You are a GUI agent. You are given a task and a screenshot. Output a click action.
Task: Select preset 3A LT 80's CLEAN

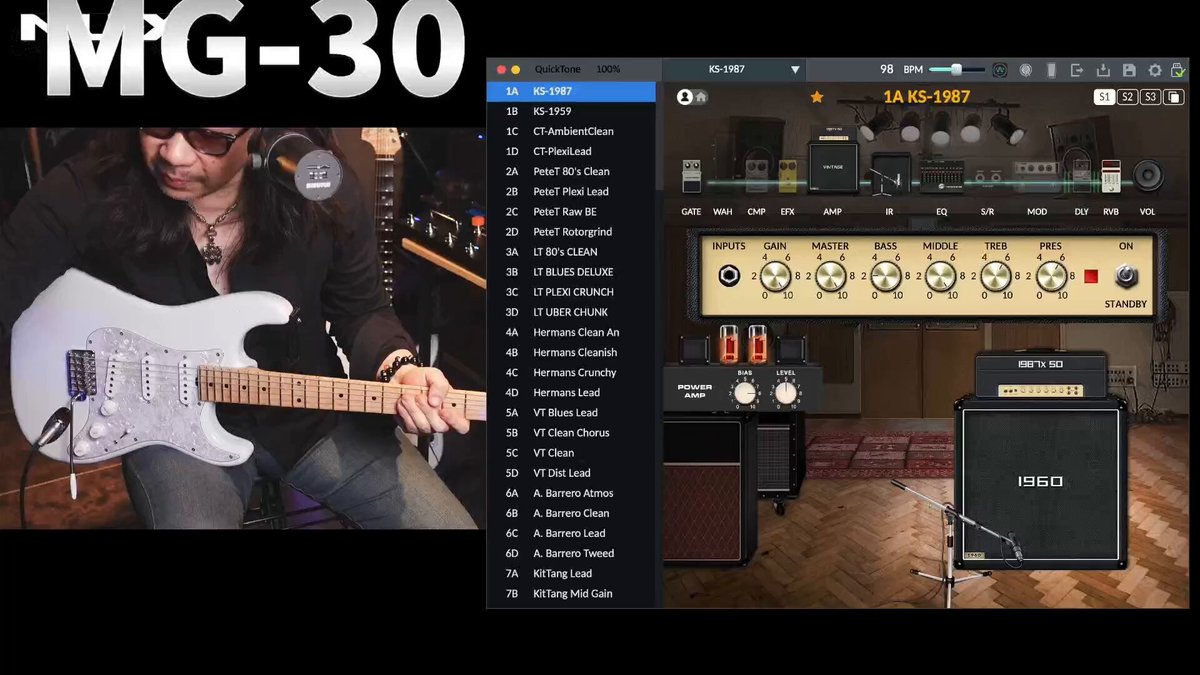click(571, 252)
